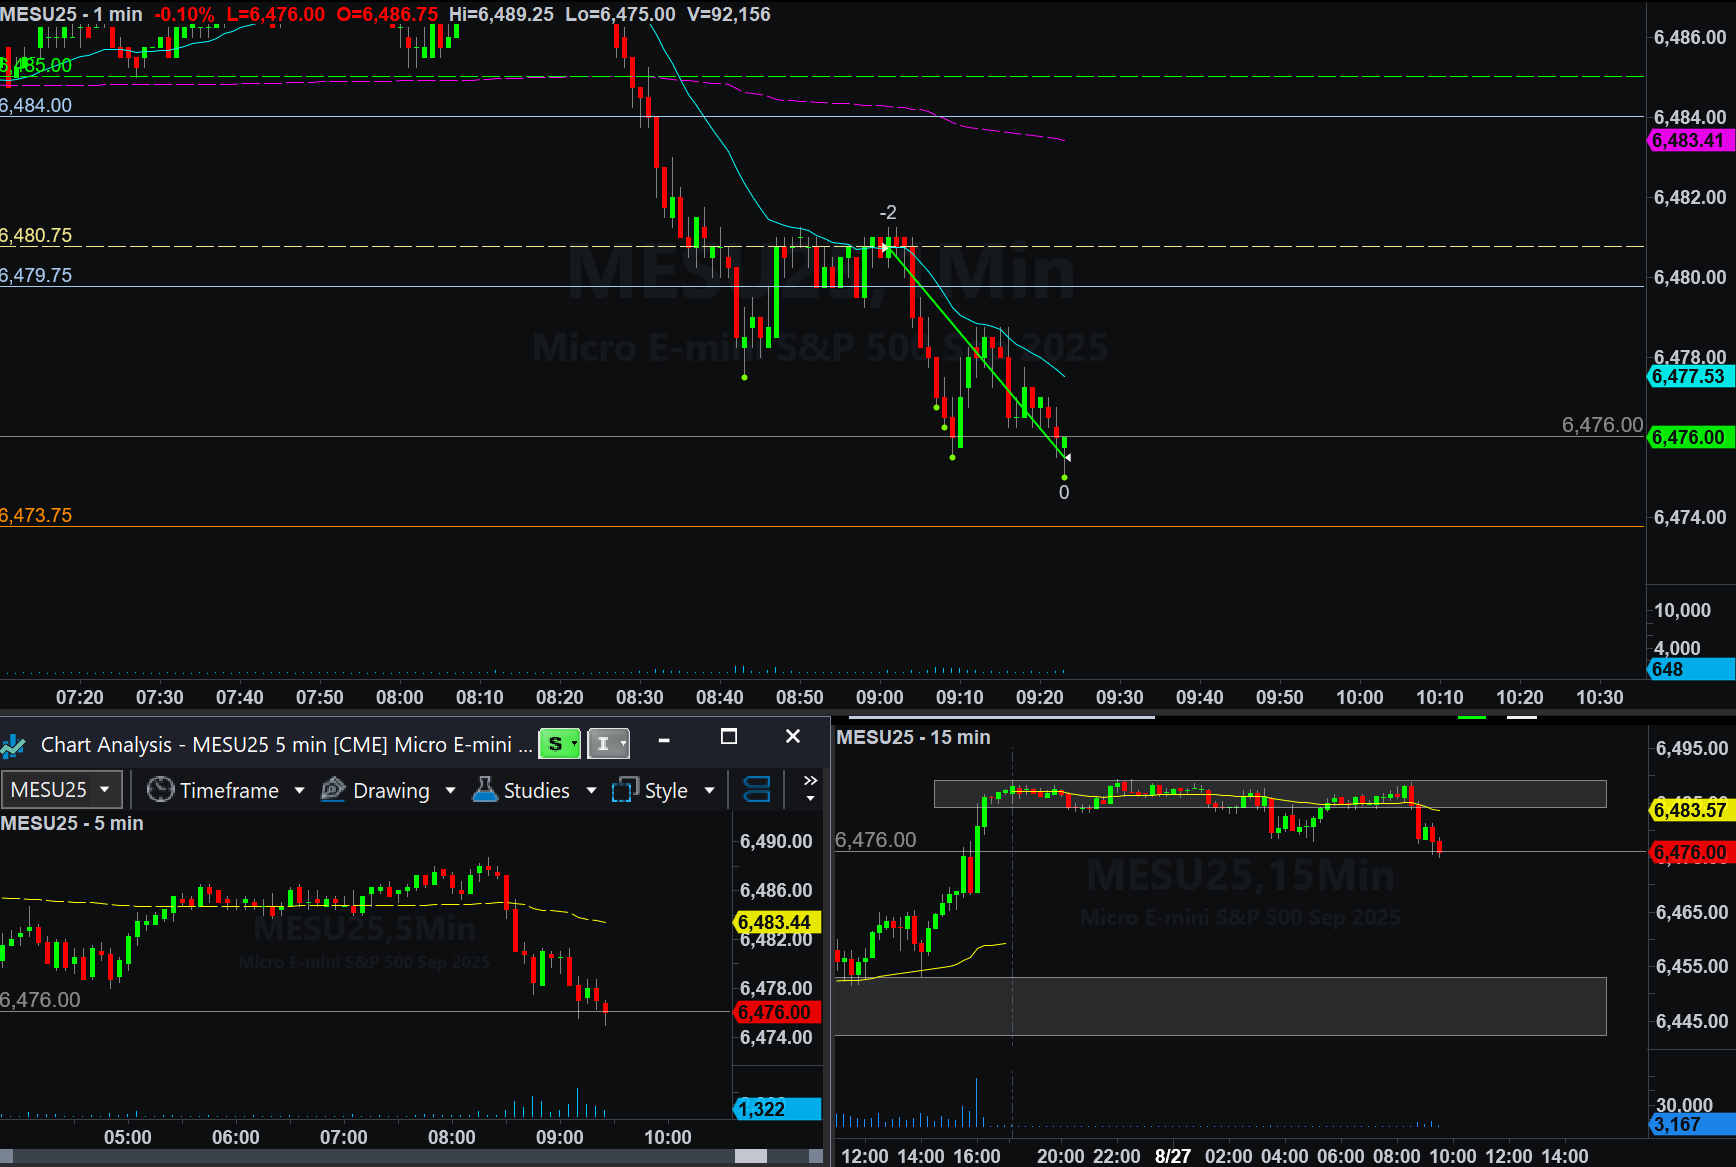Open the MESU25 symbol dropdown
Viewport: 1736px width, 1167px height.
tap(61, 790)
